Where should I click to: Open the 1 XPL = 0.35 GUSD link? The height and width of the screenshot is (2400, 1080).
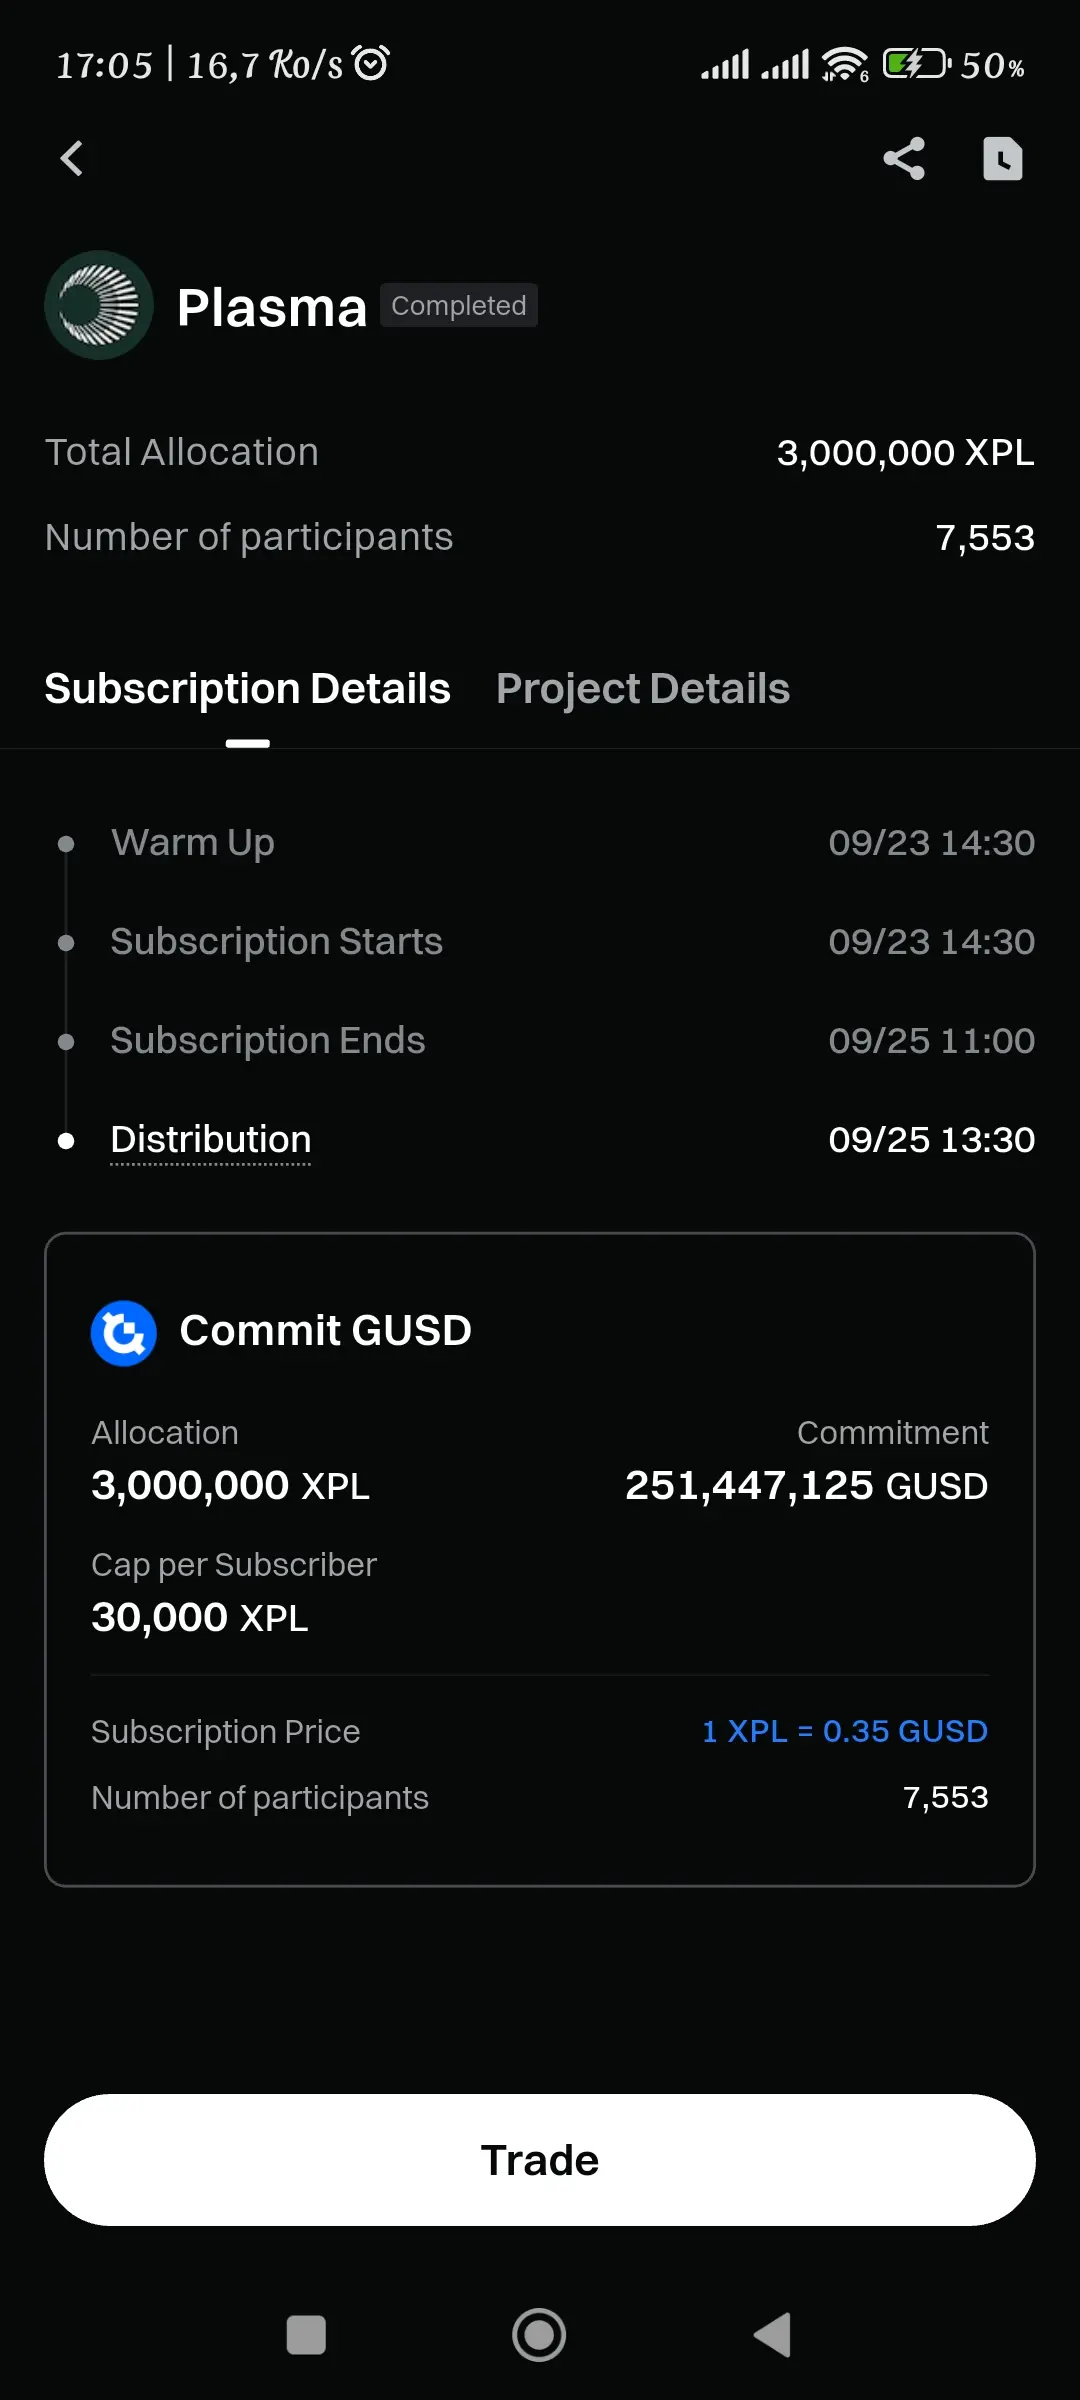(x=845, y=1731)
